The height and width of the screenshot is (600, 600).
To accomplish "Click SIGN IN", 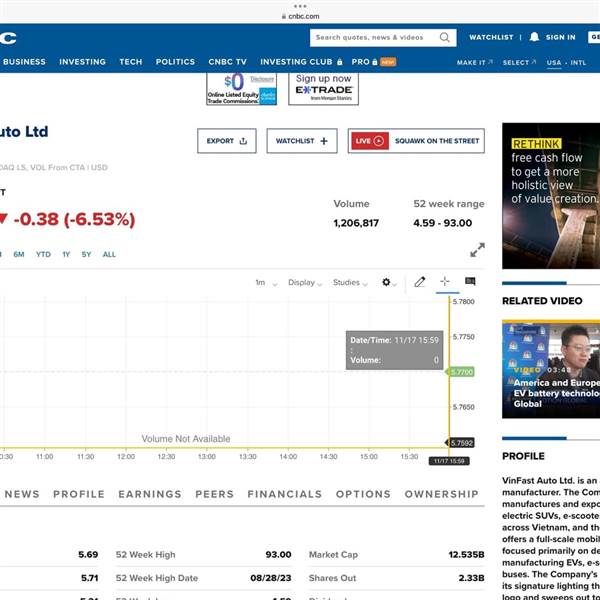I will (560, 37).
